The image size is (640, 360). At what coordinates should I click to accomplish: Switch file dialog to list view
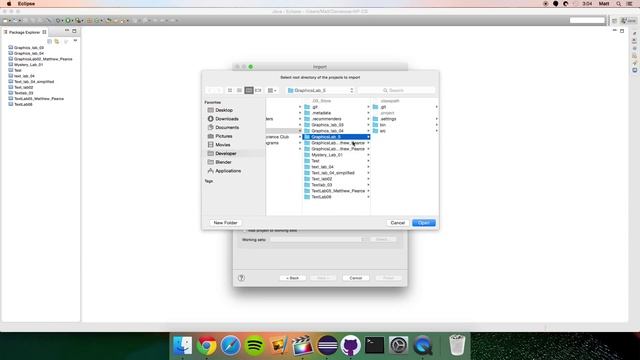[239, 90]
